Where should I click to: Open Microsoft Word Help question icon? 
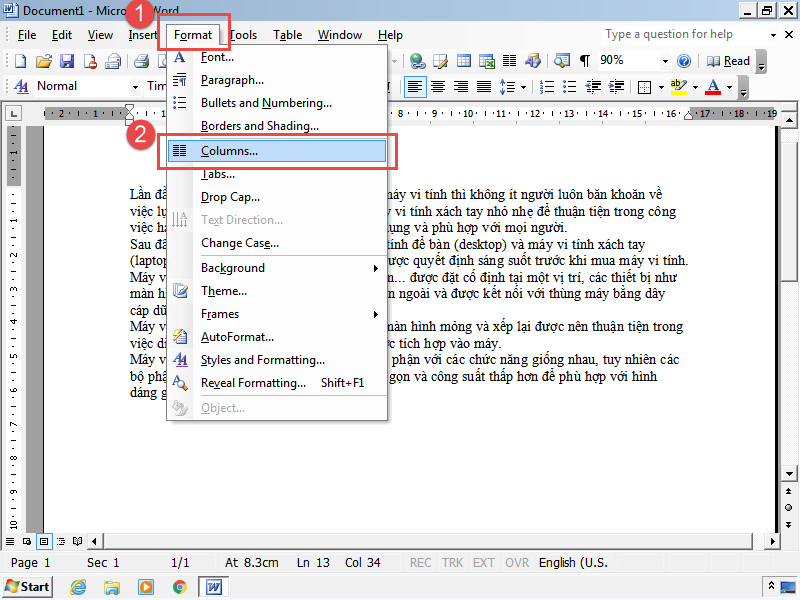684,61
